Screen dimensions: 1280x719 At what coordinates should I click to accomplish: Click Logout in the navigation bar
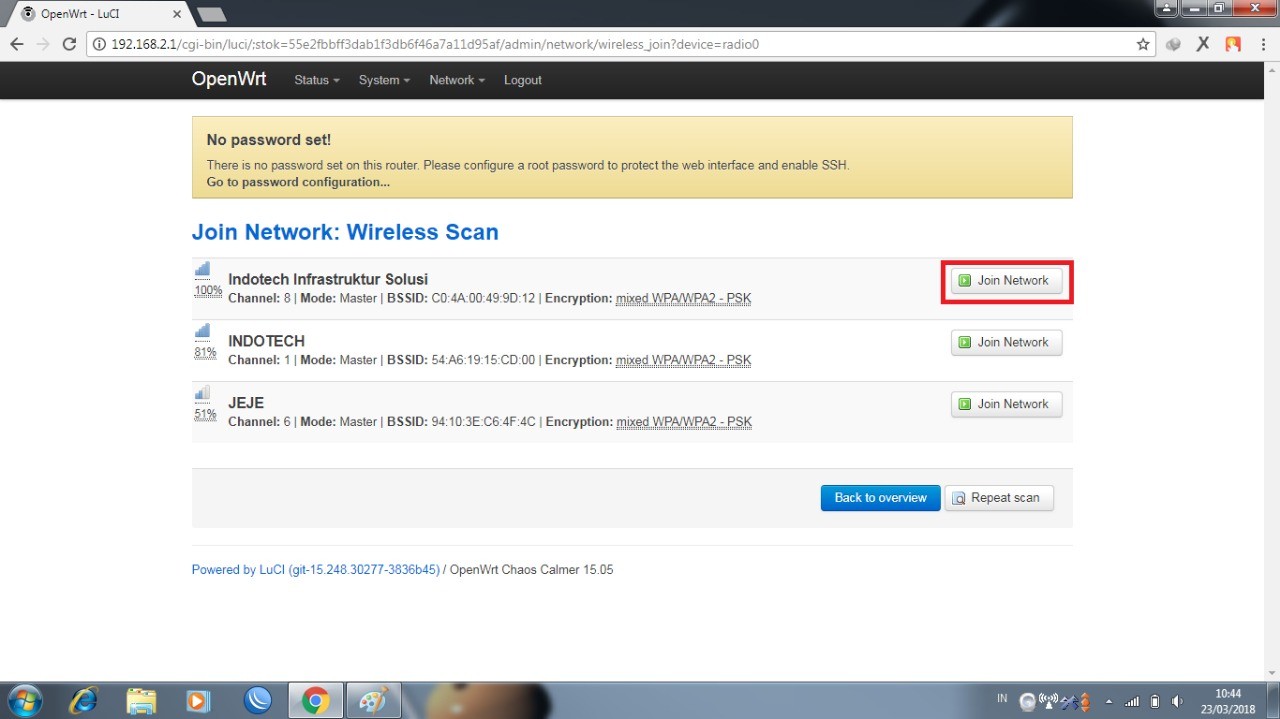click(x=523, y=80)
